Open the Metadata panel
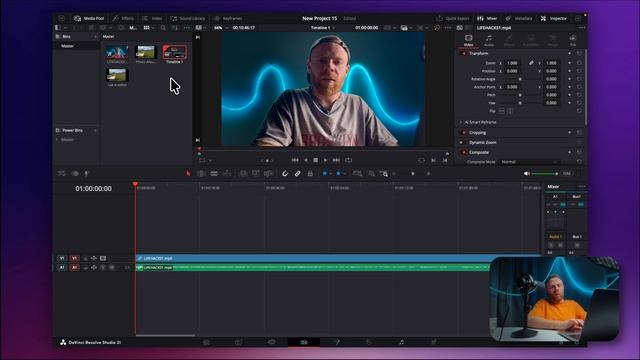Viewport: 640px width, 360px height. tap(519, 18)
